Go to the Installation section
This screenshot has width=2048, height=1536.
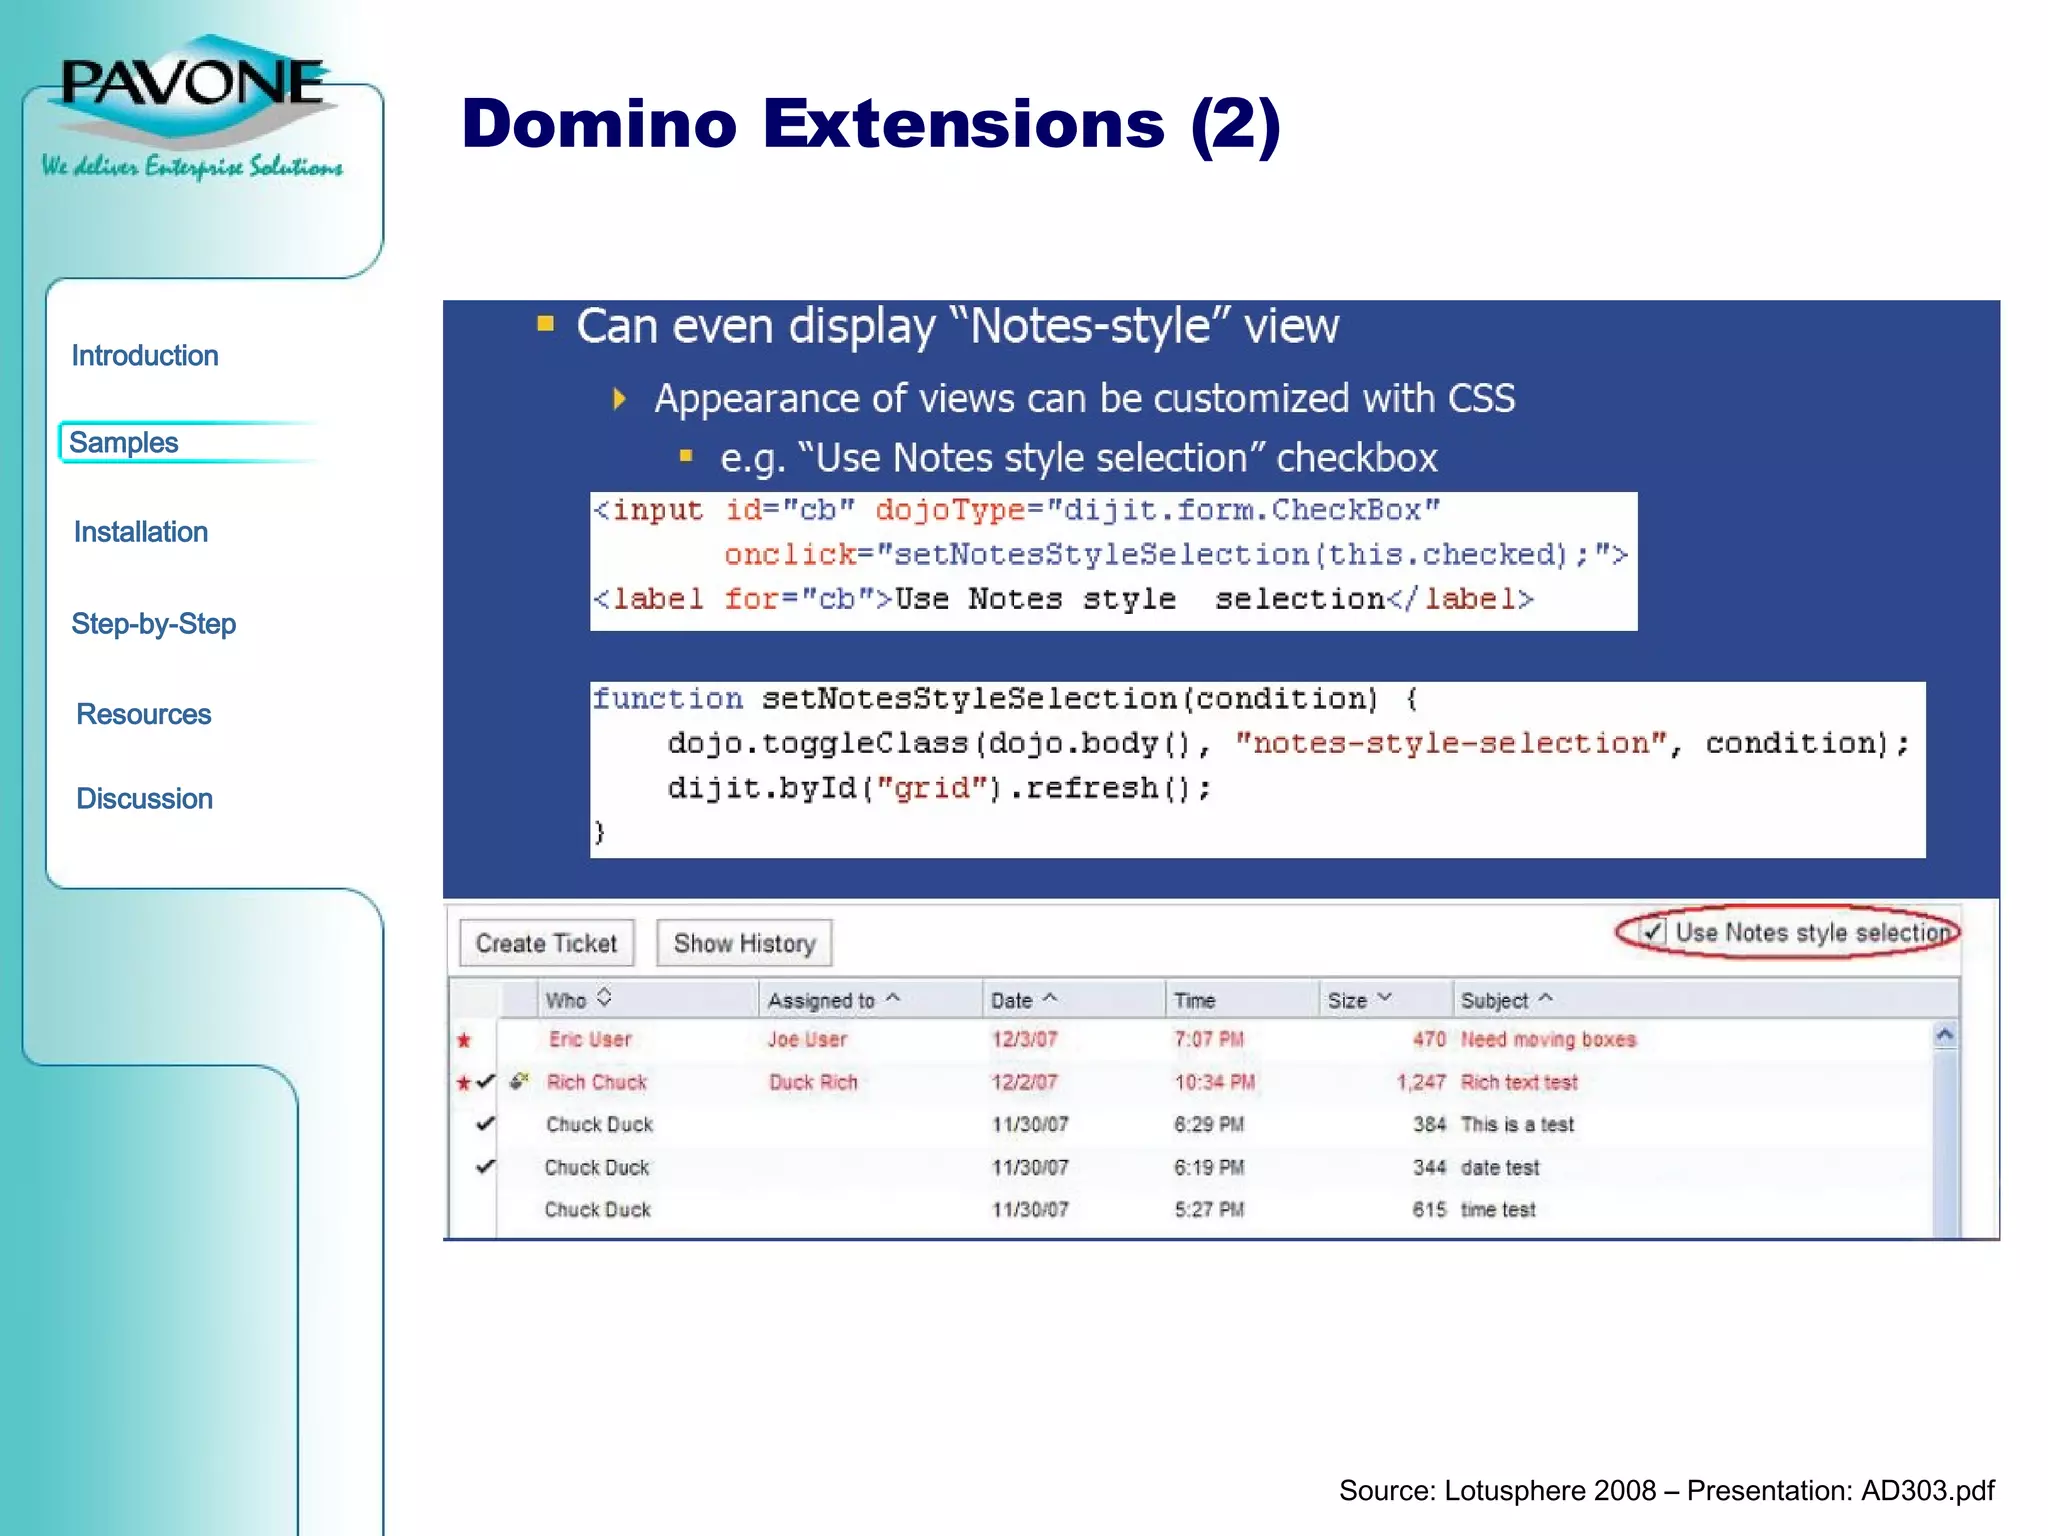(141, 532)
